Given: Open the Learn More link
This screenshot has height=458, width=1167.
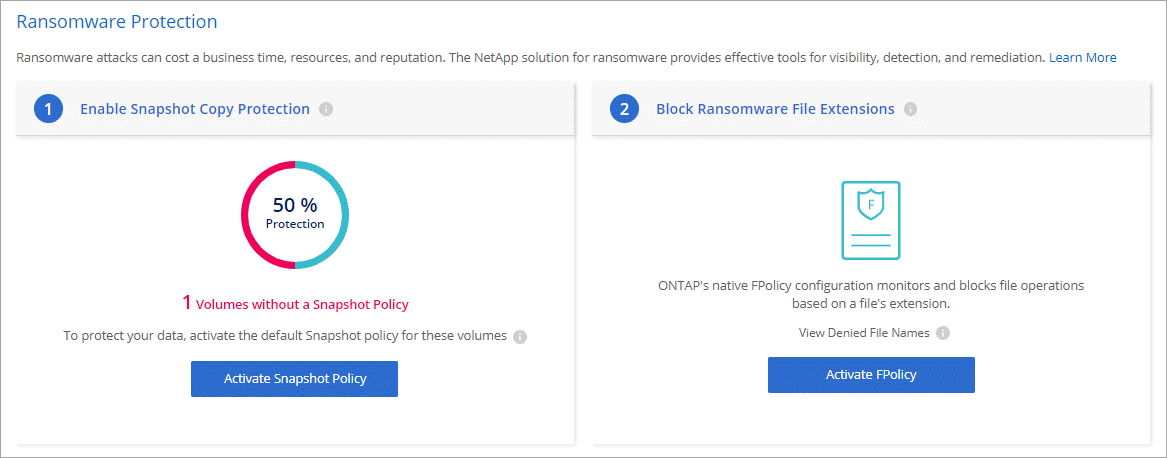Looking at the screenshot, I should [1082, 57].
